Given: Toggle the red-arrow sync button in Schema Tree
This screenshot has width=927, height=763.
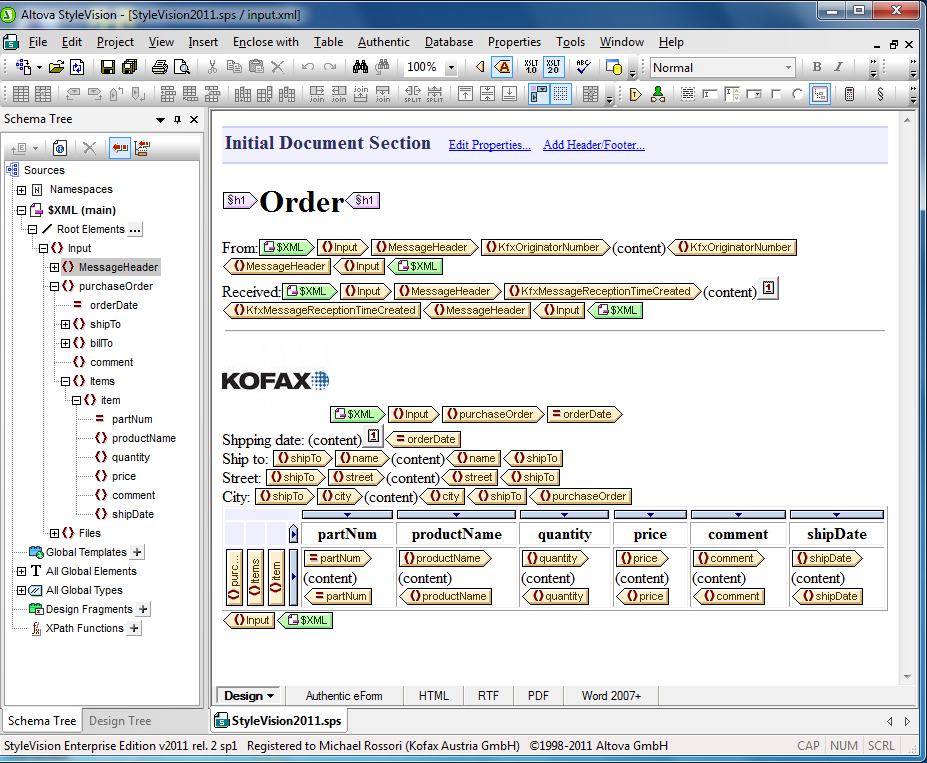Looking at the screenshot, I should 120,148.
